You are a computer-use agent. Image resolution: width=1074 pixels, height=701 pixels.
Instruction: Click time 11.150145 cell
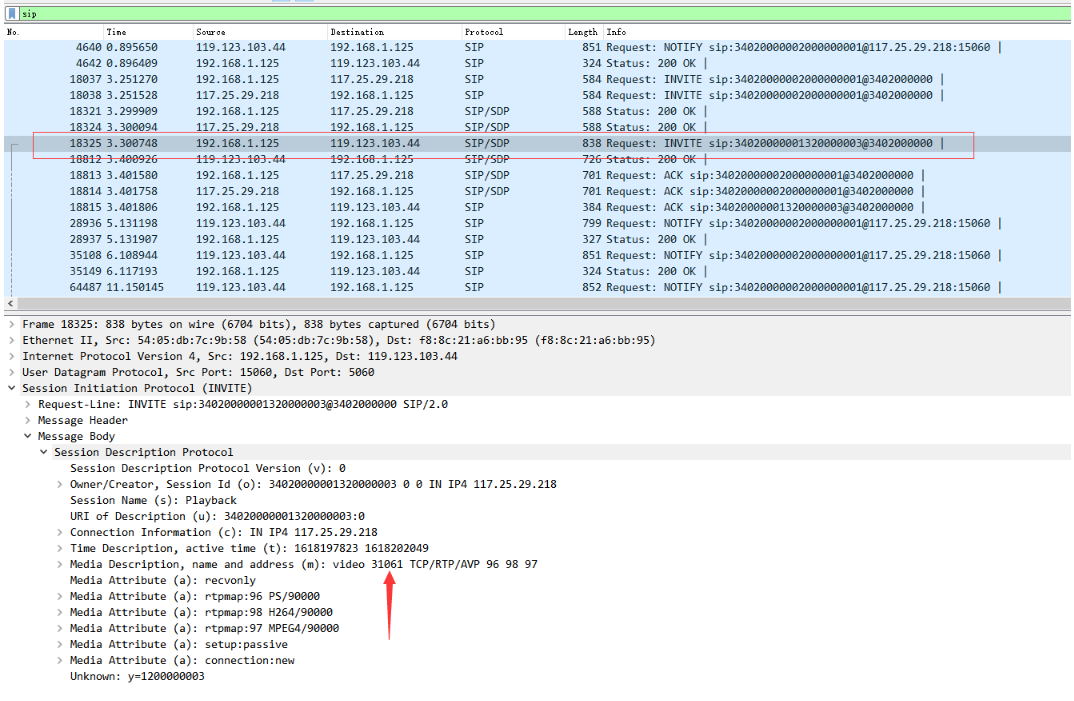(x=135, y=287)
